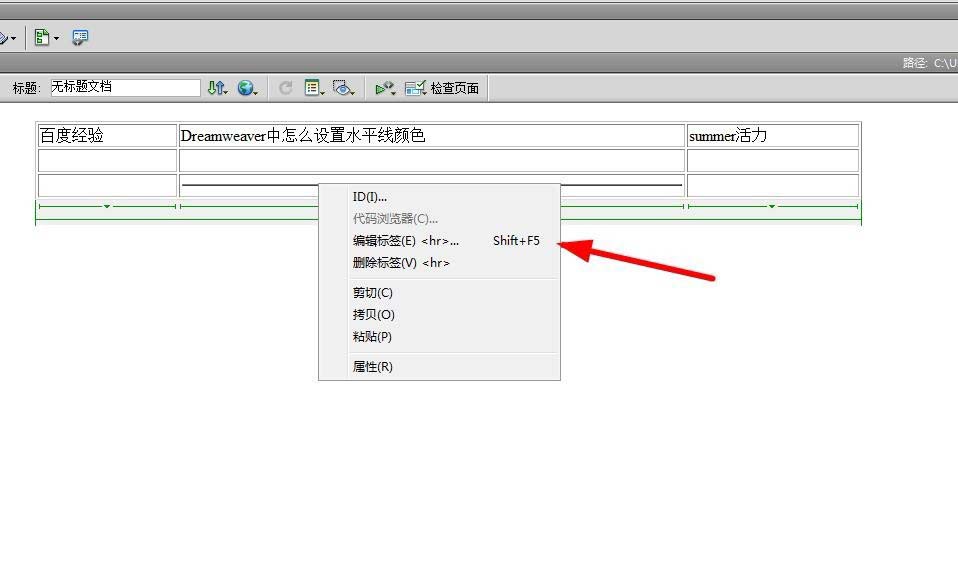
Task: Click the empty cell below 百度经验
Action: coord(107,161)
